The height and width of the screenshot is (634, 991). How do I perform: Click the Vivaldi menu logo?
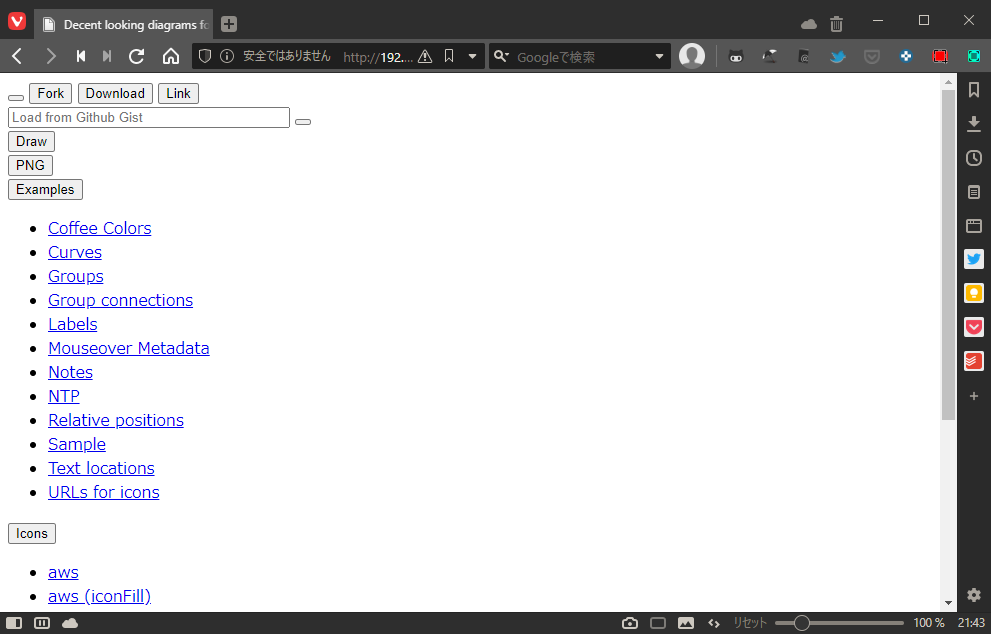pyautogui.click(x=17, y=21)
